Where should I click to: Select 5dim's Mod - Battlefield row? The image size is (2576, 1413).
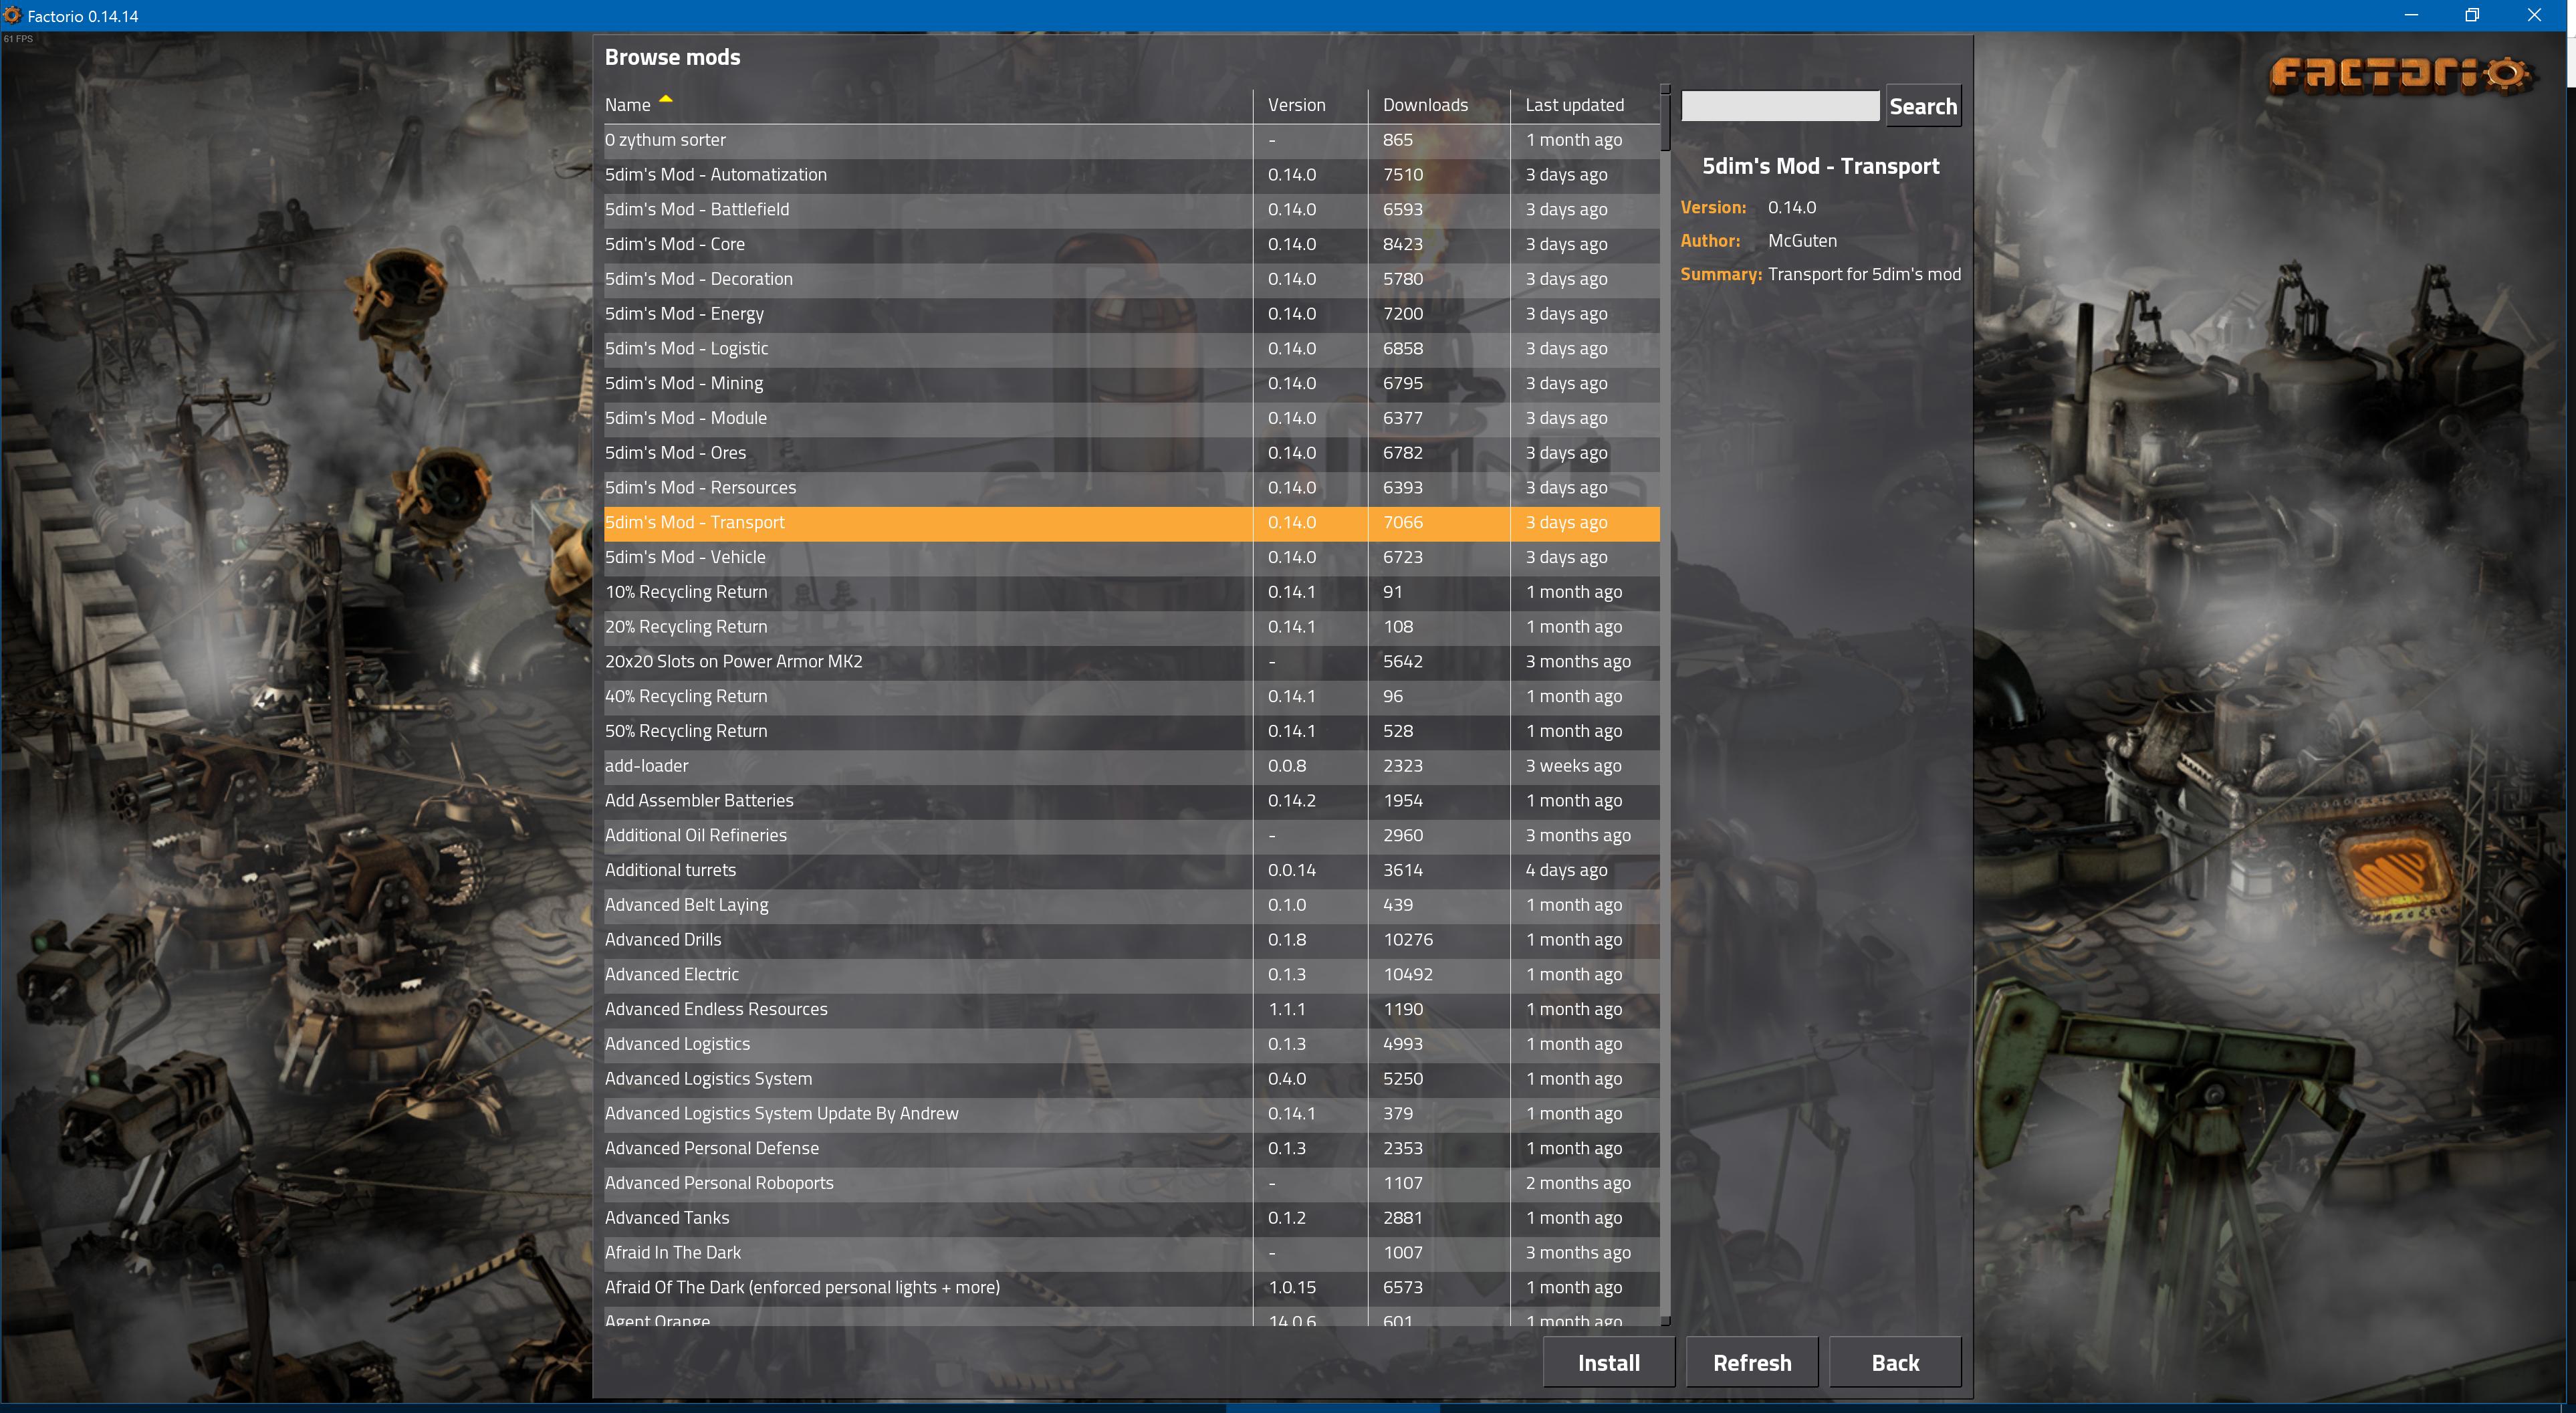click(1131, 210)
